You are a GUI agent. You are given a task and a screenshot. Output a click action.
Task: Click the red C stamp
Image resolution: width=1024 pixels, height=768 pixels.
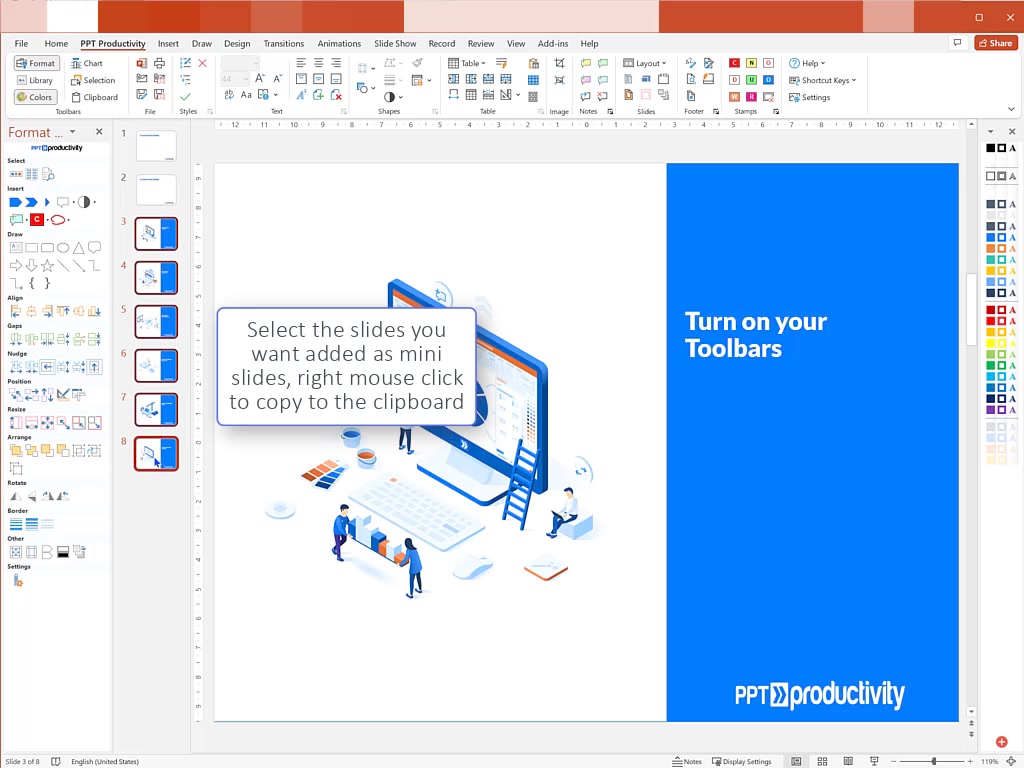[734, 63]
